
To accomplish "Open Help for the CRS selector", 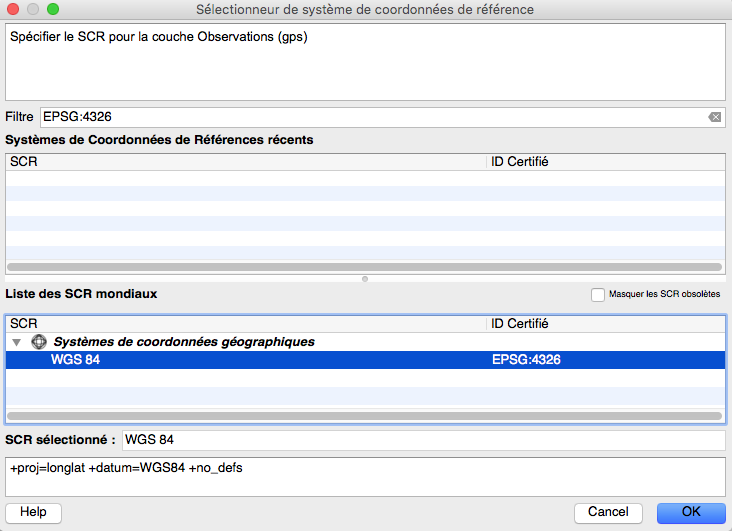I will (x=33, y=512).
